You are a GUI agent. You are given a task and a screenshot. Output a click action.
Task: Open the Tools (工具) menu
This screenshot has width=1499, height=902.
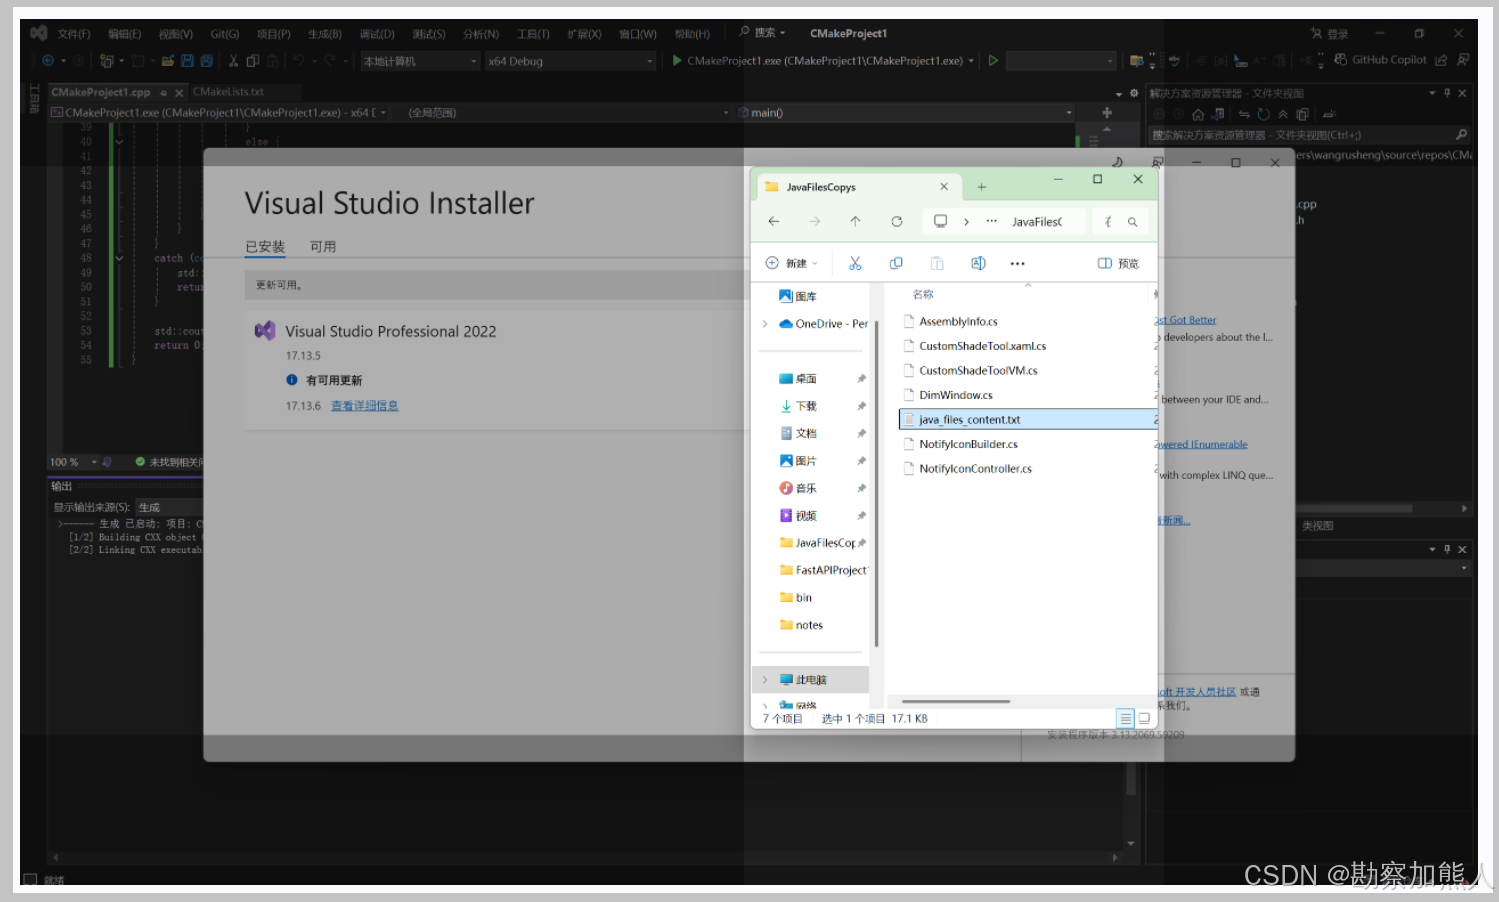[x=533, y=34]
